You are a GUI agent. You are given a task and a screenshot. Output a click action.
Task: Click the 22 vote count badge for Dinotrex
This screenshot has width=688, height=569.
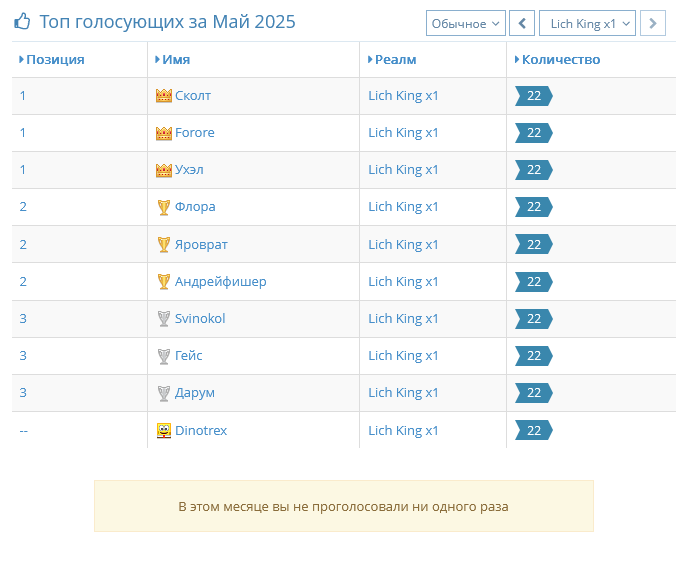534,431
